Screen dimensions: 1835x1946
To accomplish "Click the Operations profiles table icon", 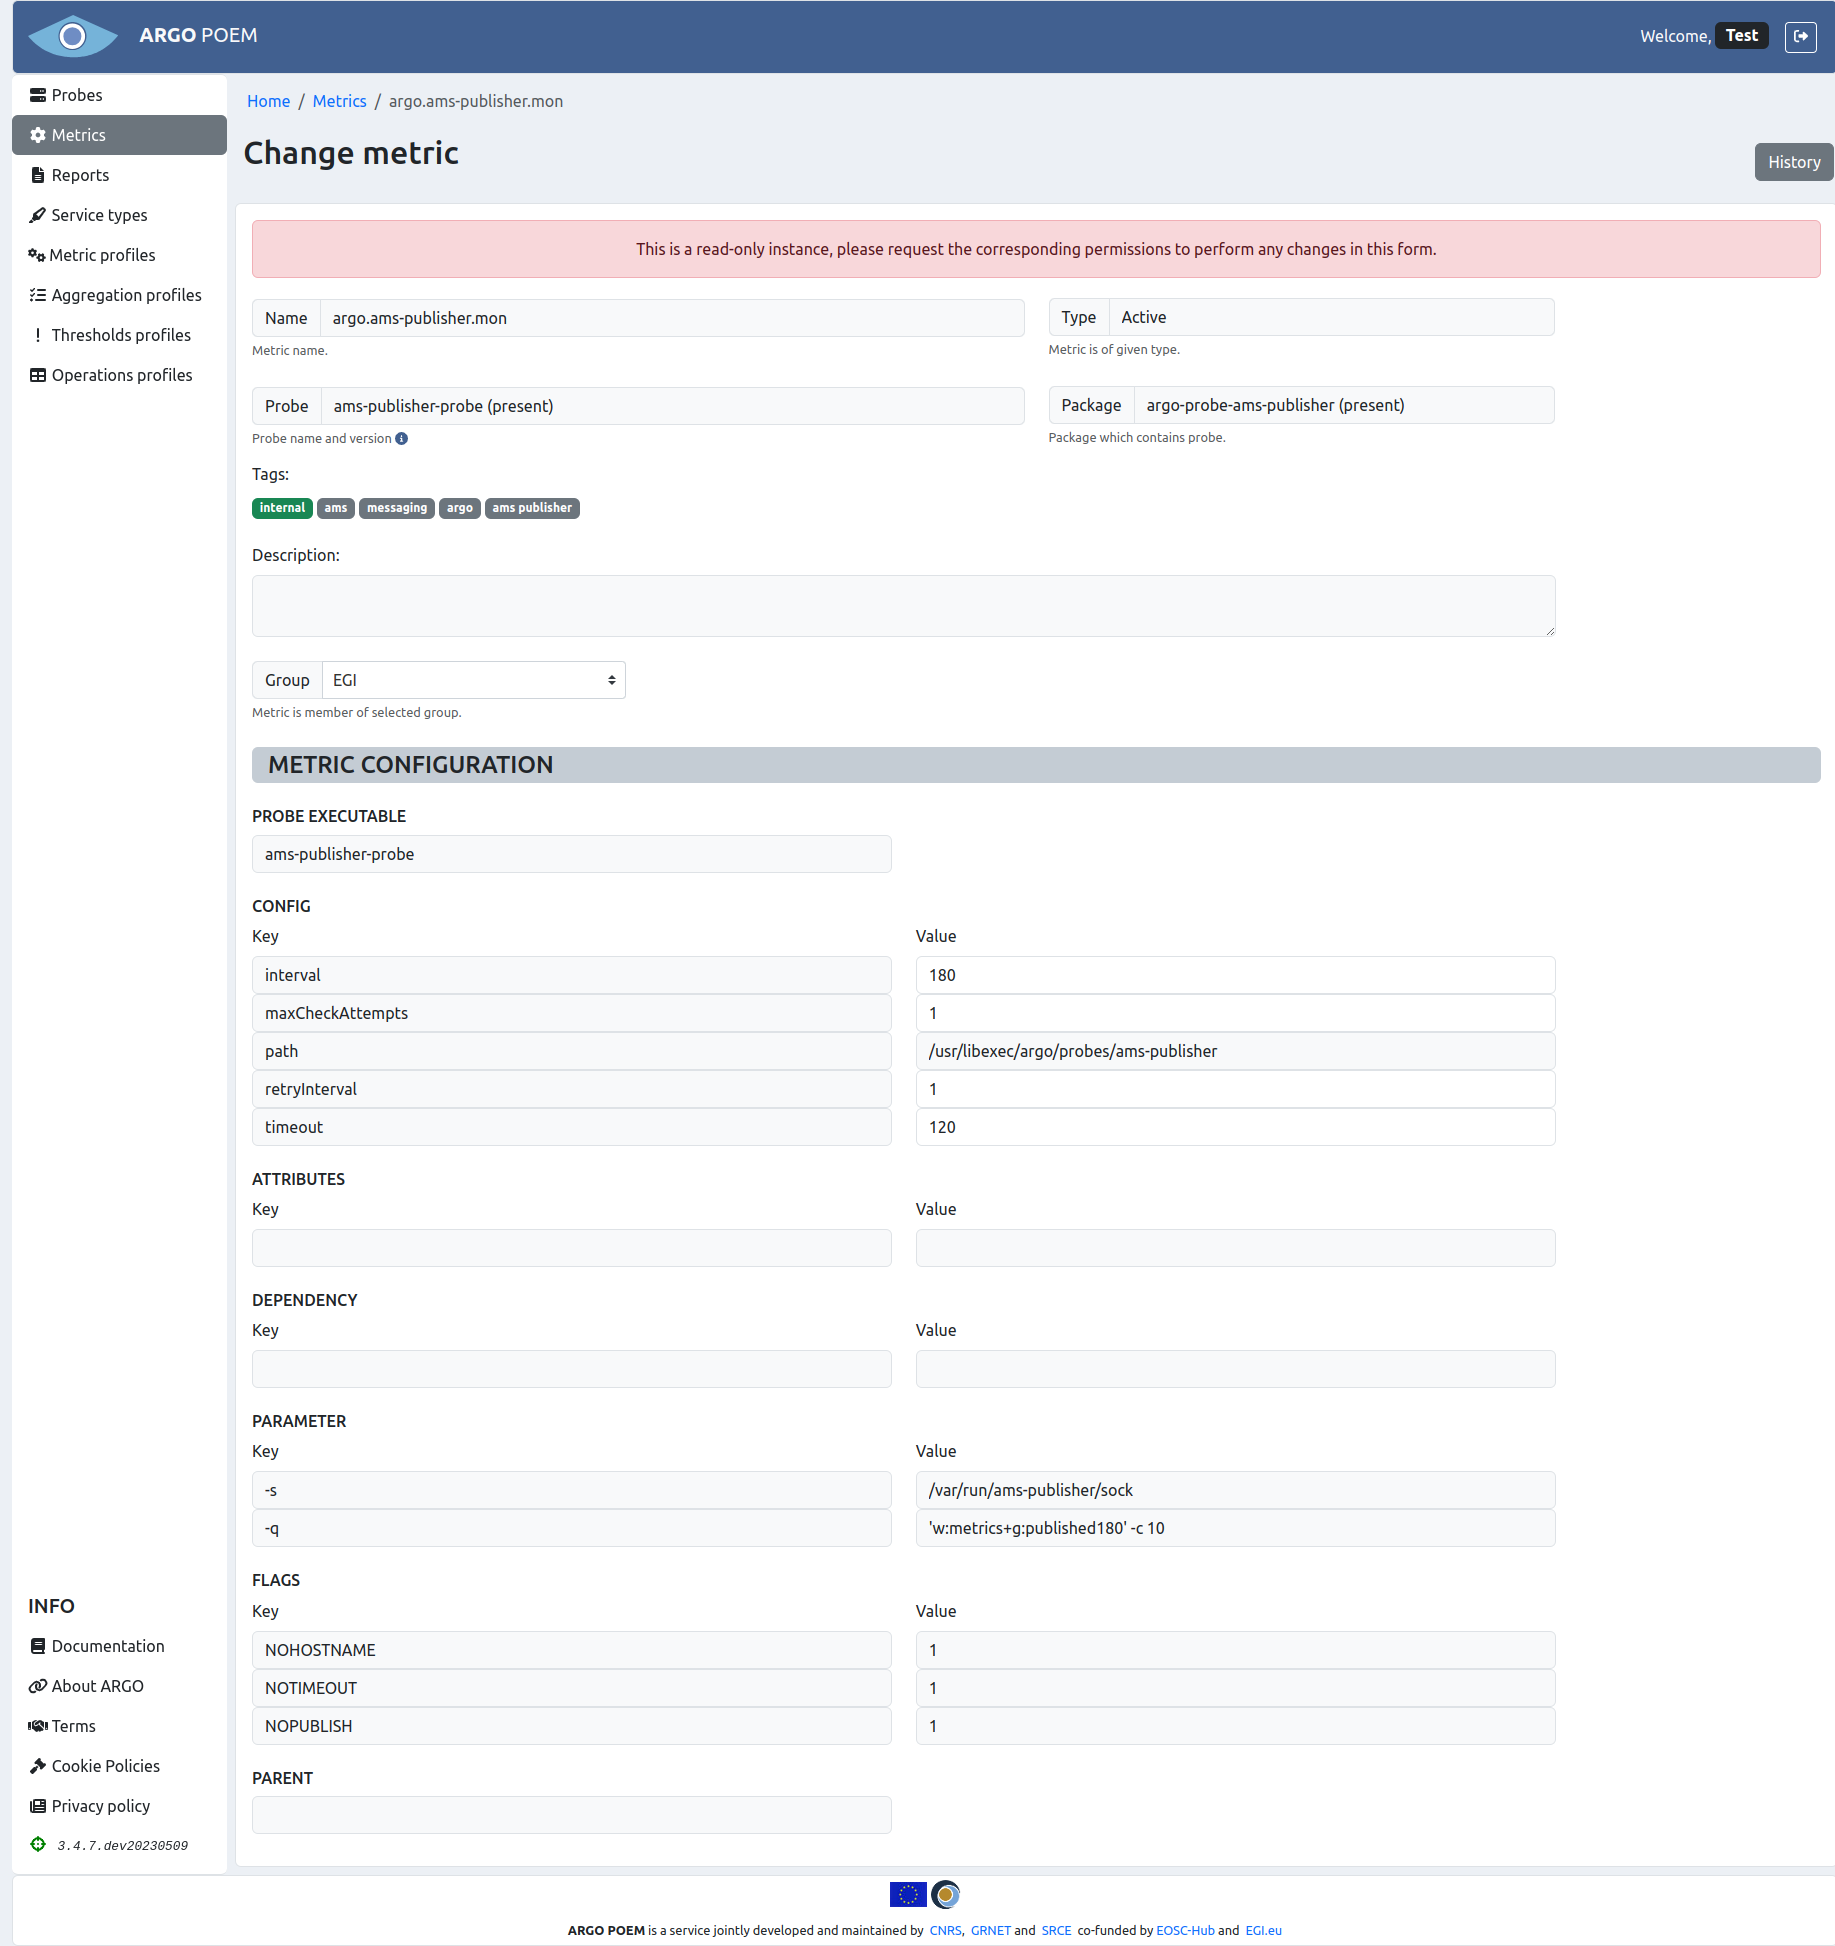I will 38,374.
